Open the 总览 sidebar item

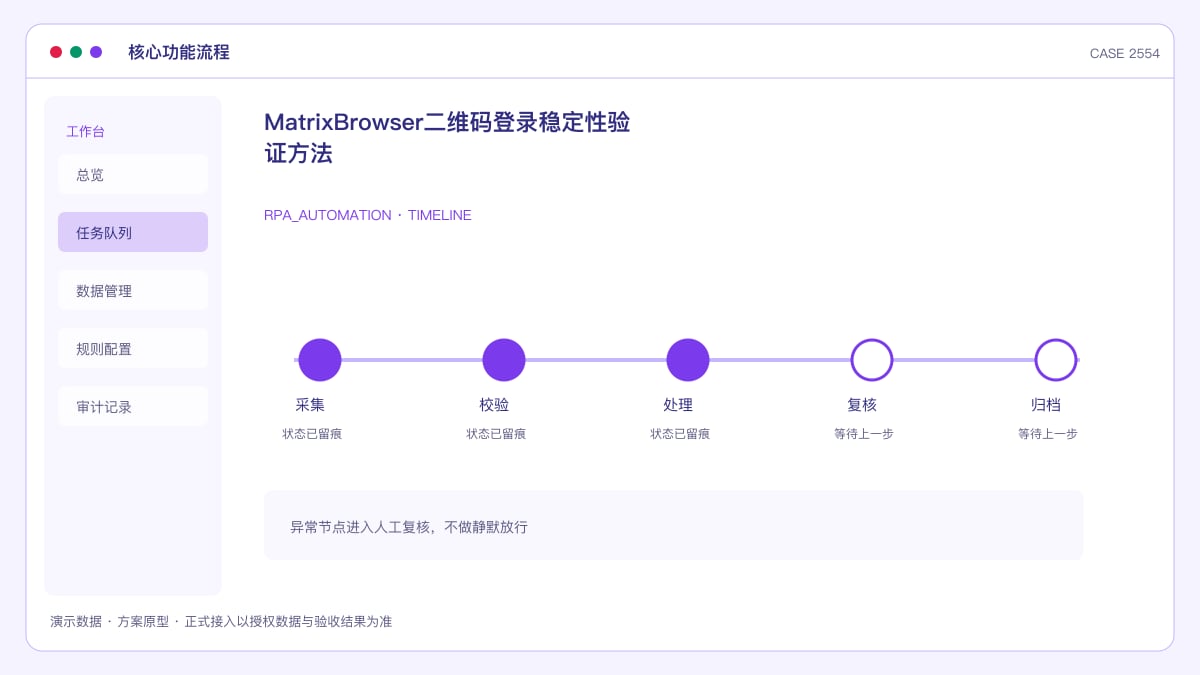[x=133, y=174]
